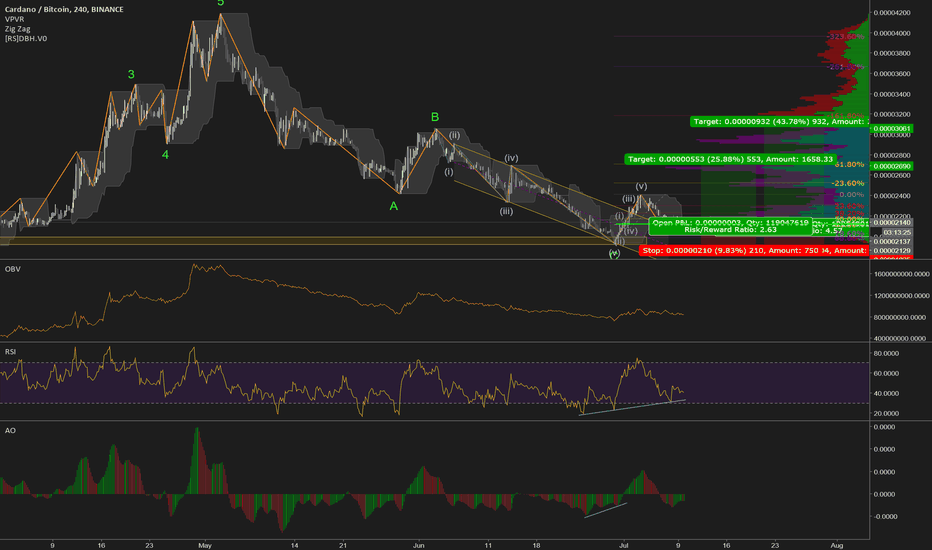Click the AO pane label
The image size is (932, 550).
pos(10,430)
